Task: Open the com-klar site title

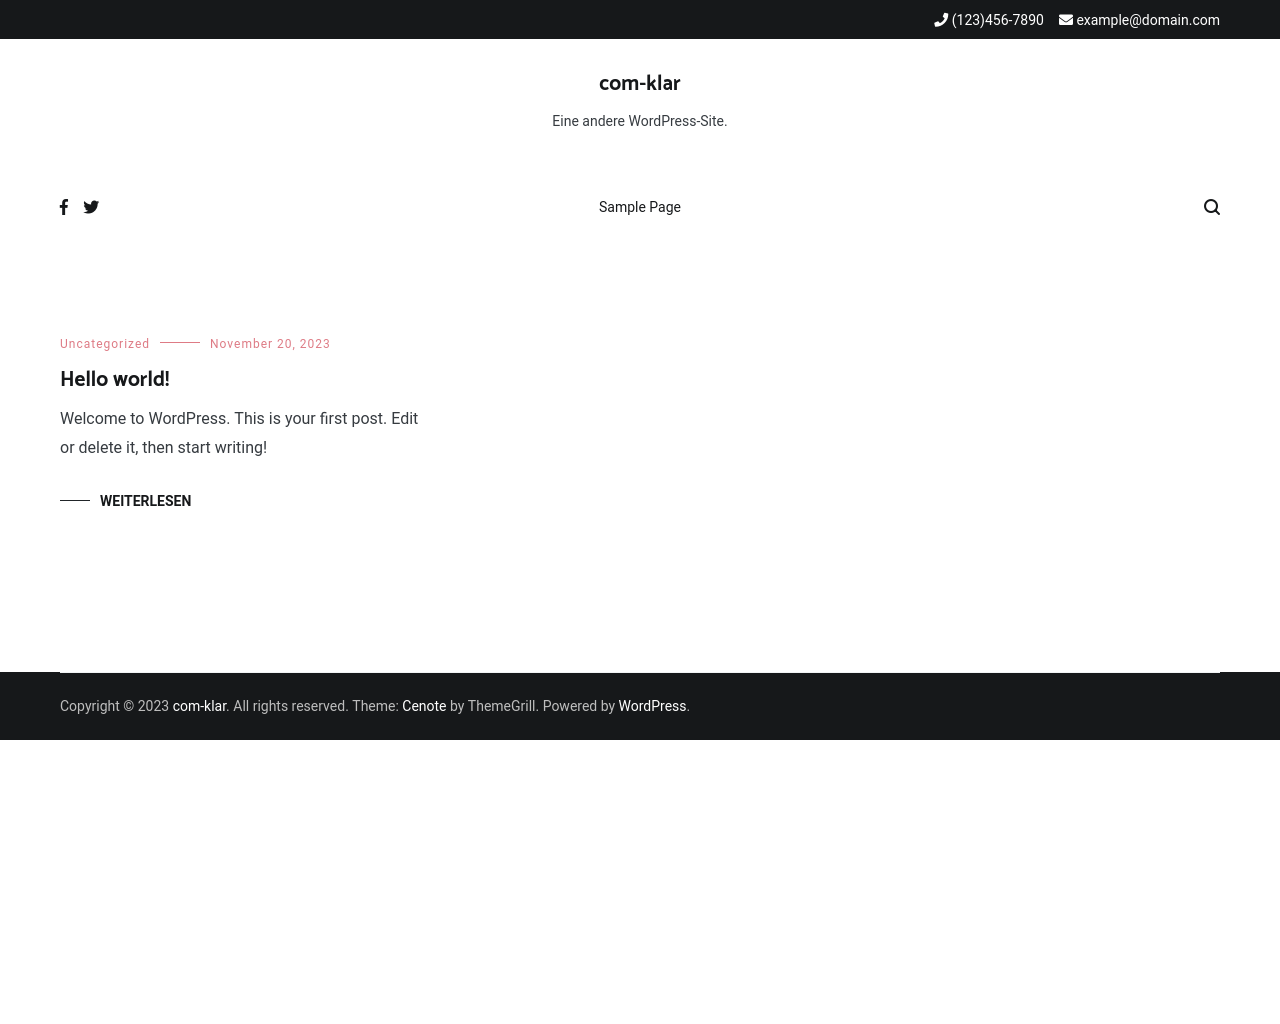Action: point(640,83)
